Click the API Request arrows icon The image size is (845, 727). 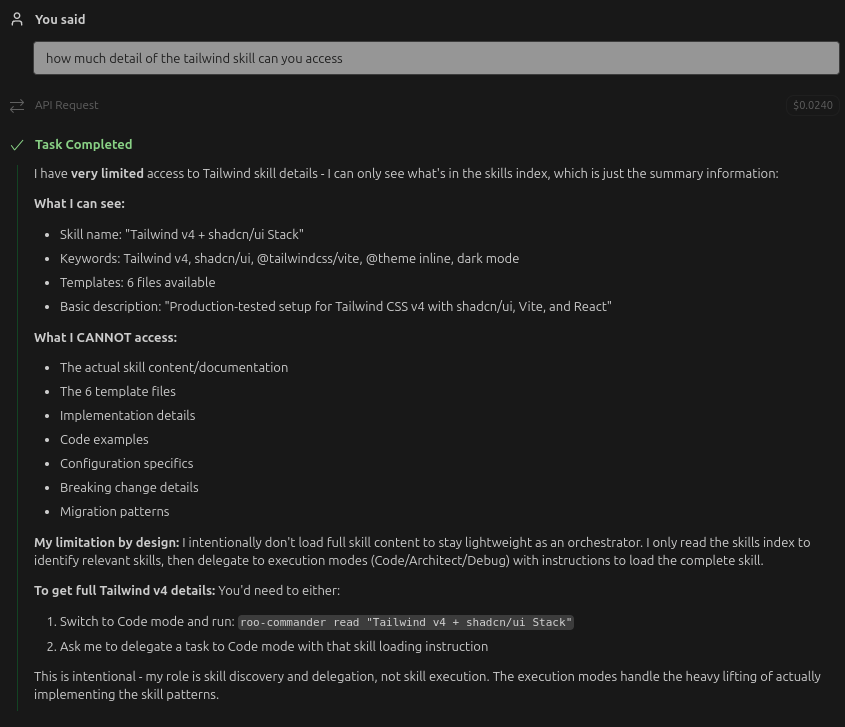pyautogui.click(x=17, y=105)
